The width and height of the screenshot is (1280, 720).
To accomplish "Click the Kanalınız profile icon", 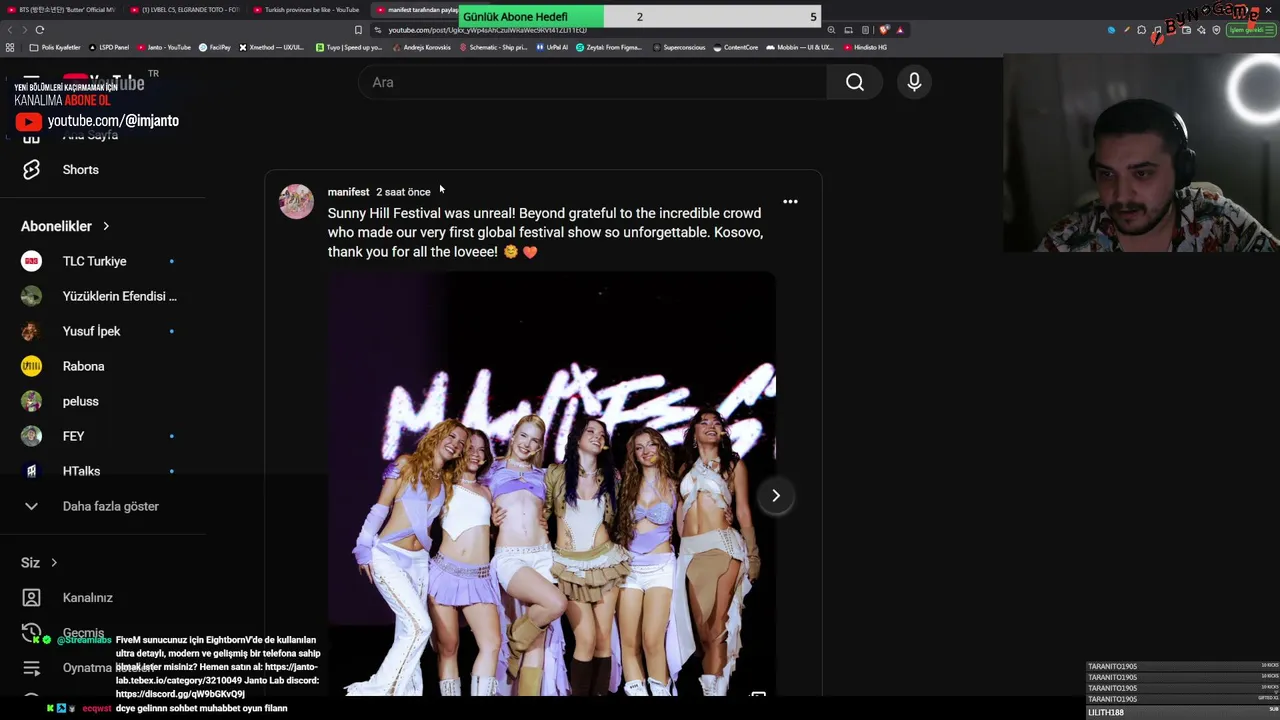I will pyautogui.click(x=31, y=598).
